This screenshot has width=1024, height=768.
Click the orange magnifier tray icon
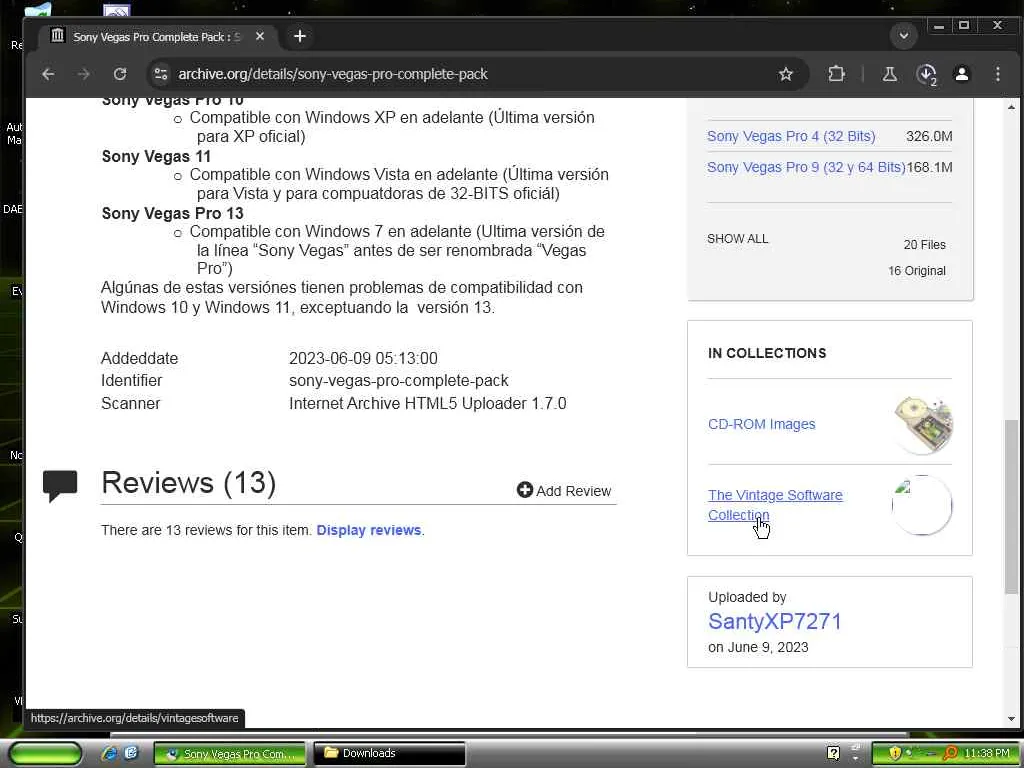951,753
